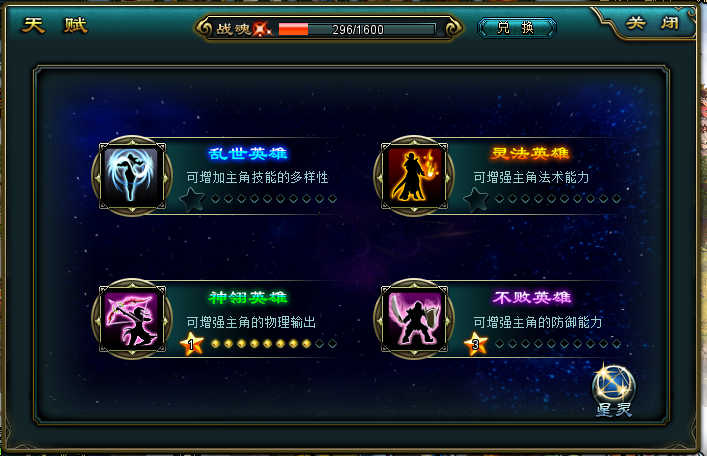707x456 pixels.
Task: Click the gold level-3 star of 不败英雄
Action: click(x=476, y=344)
